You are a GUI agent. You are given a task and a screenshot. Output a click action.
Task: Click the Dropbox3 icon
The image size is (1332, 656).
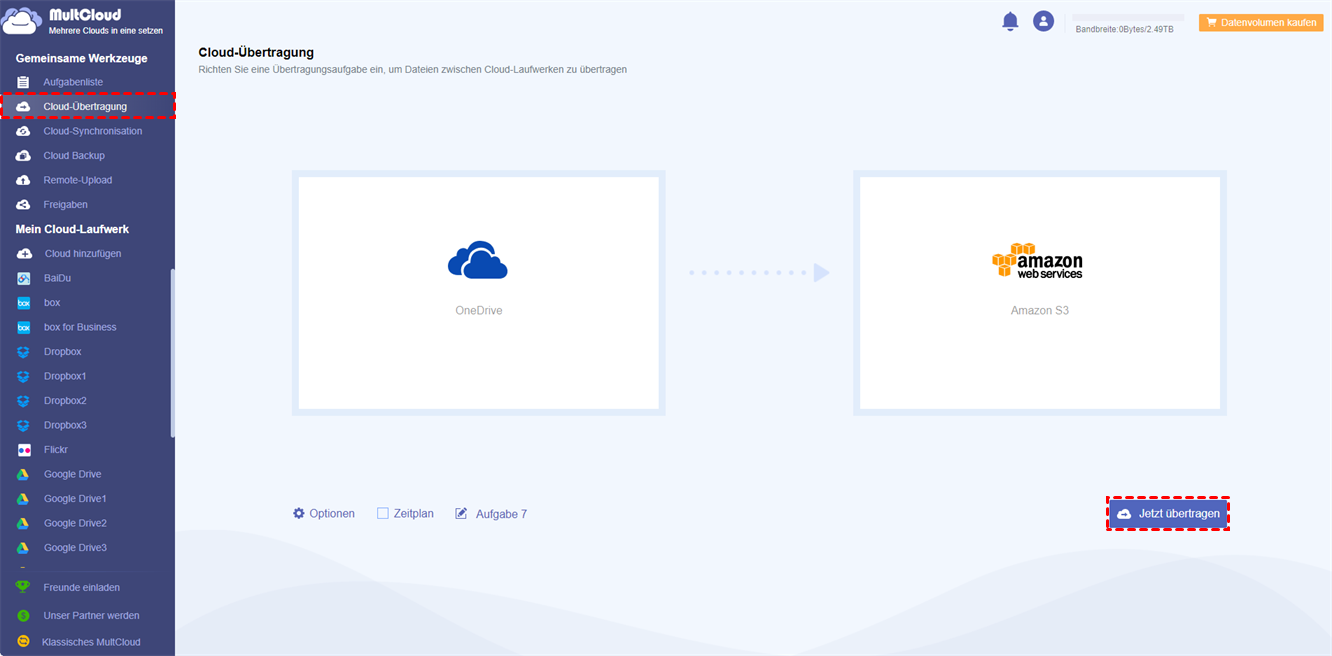[x=23, y=425]
